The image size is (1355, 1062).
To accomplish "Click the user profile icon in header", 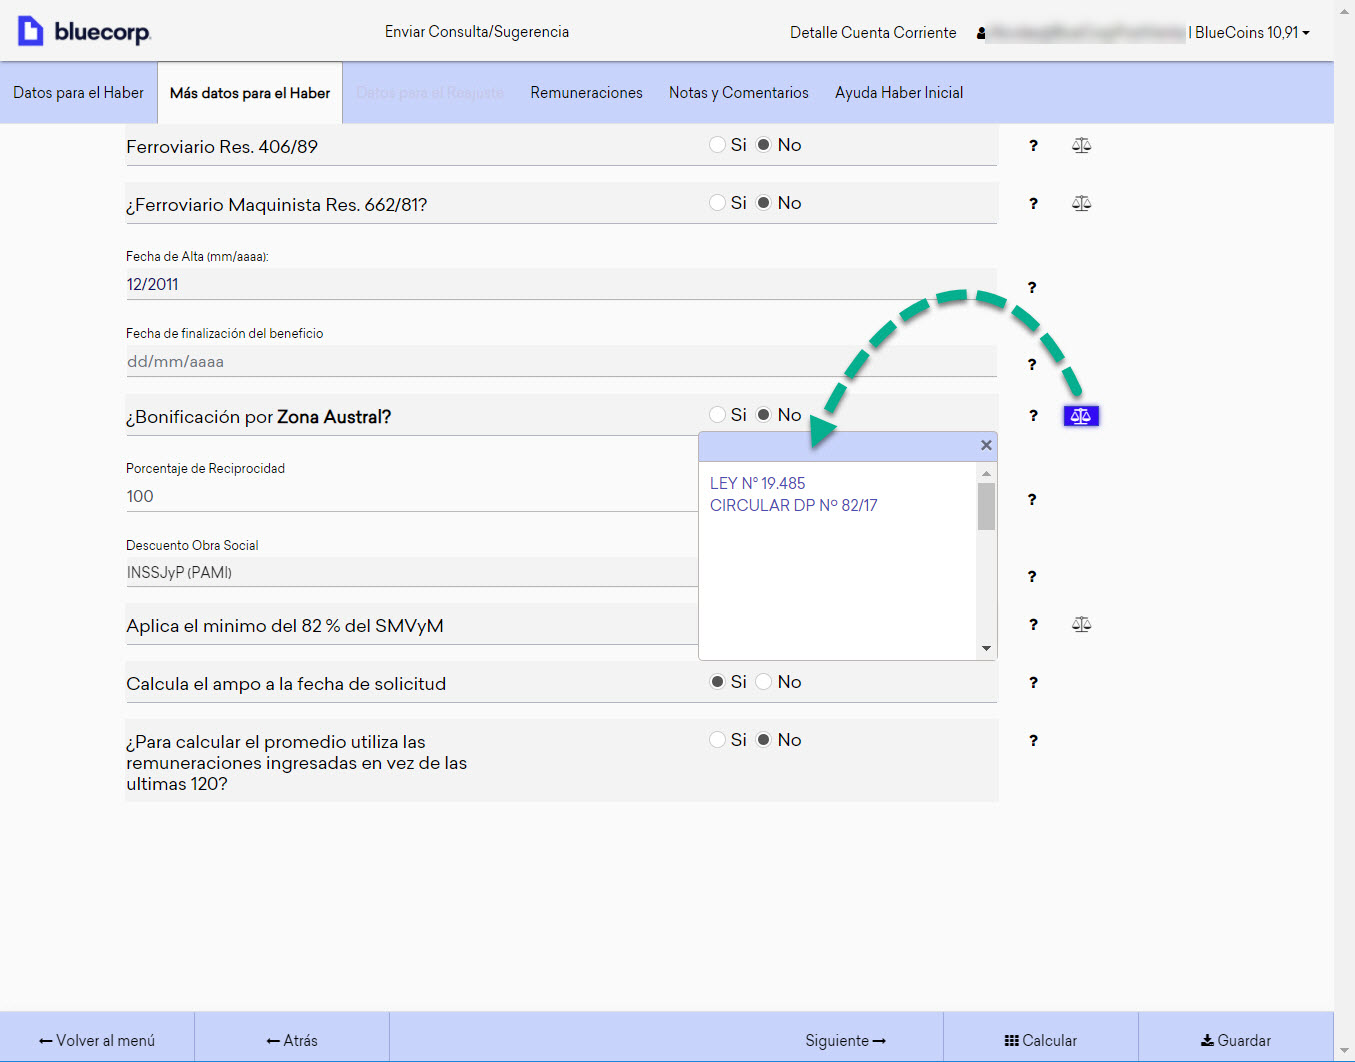I will pyautogui.click(x=981, y=33).
